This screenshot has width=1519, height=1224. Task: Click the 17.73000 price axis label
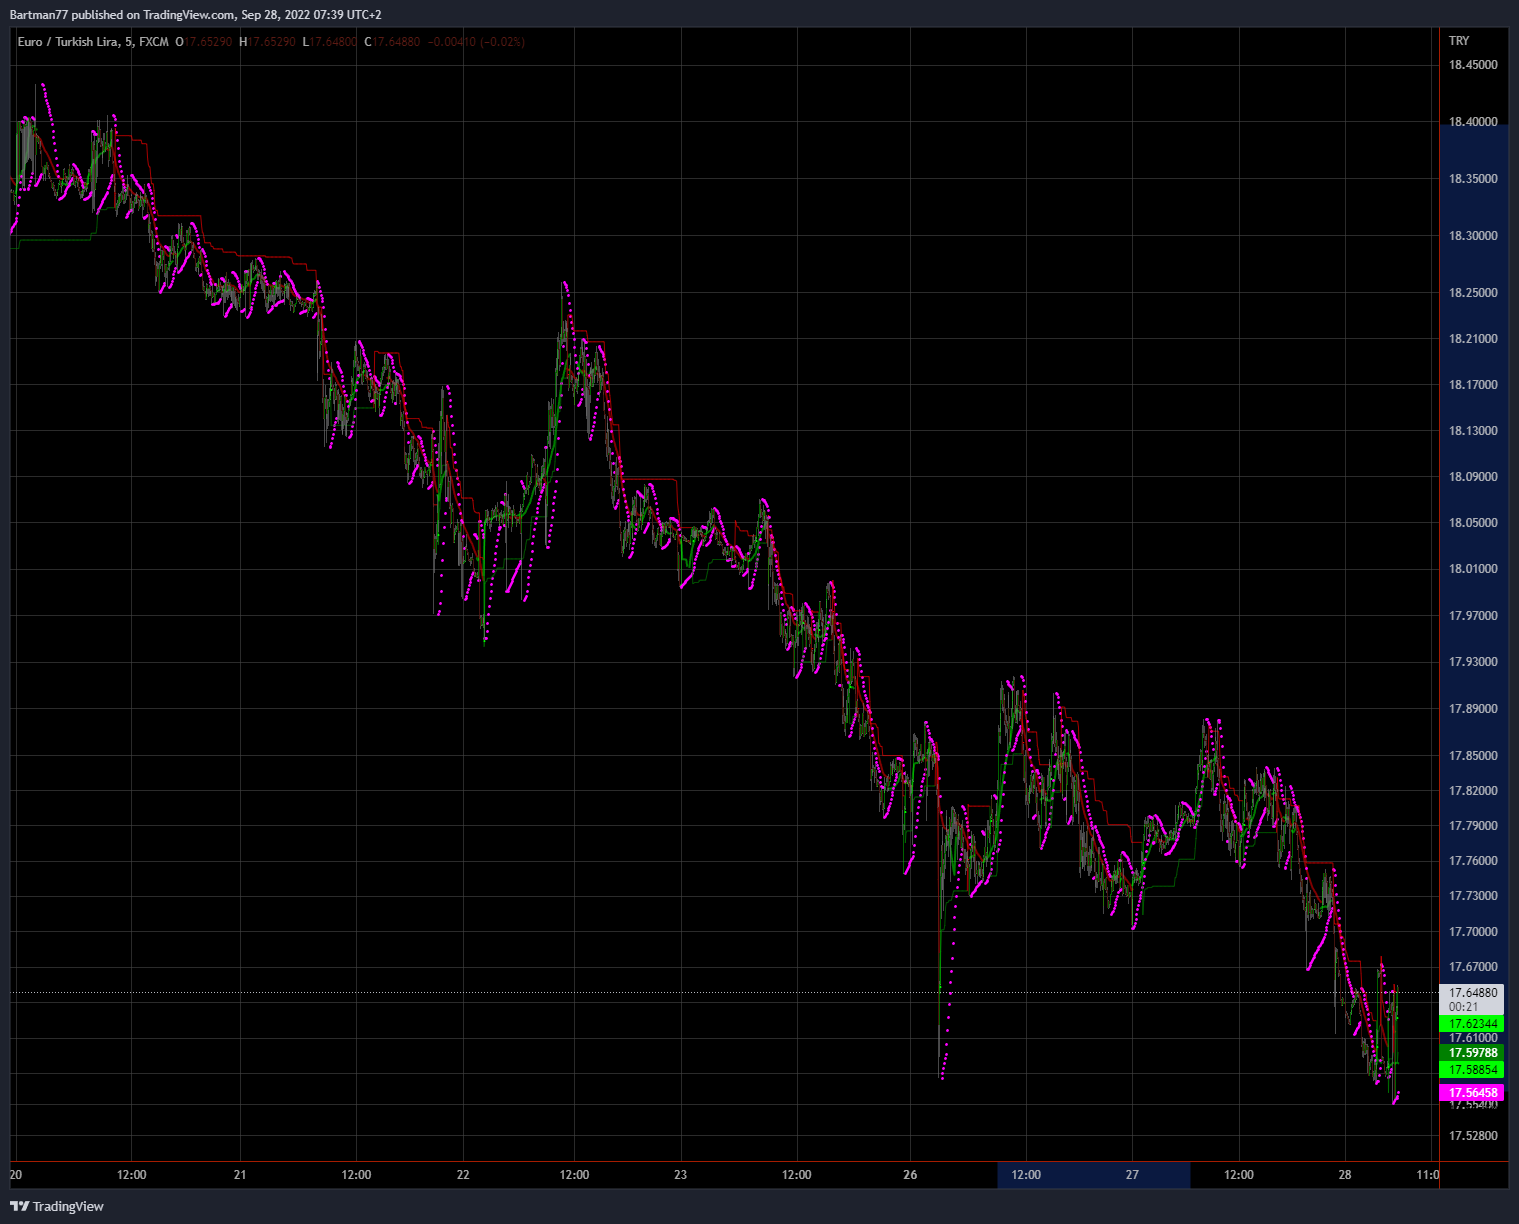coord(1473,896)
